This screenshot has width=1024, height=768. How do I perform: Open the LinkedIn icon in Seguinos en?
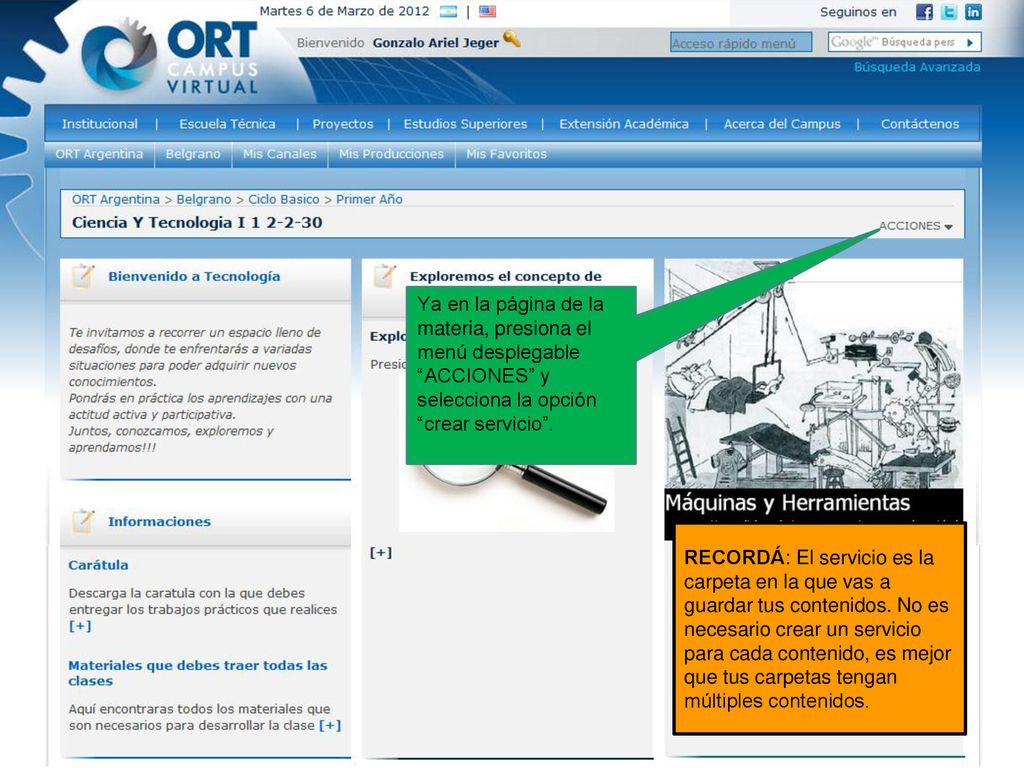(973, 12)
